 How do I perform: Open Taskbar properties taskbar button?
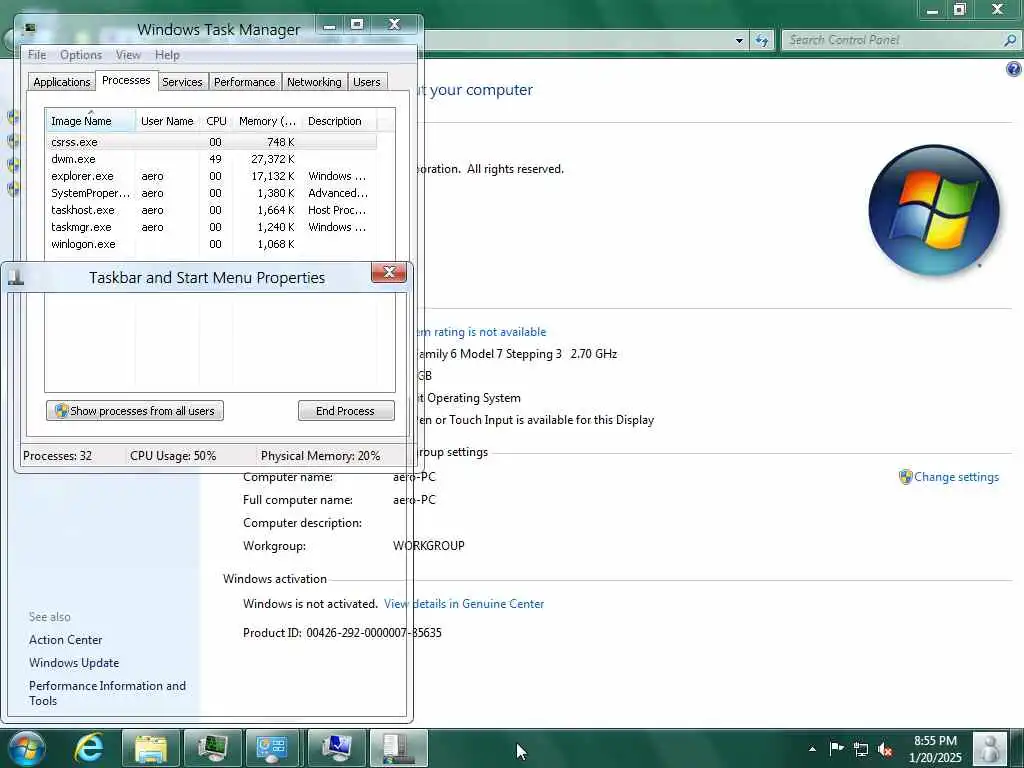[x=398, y=748]
